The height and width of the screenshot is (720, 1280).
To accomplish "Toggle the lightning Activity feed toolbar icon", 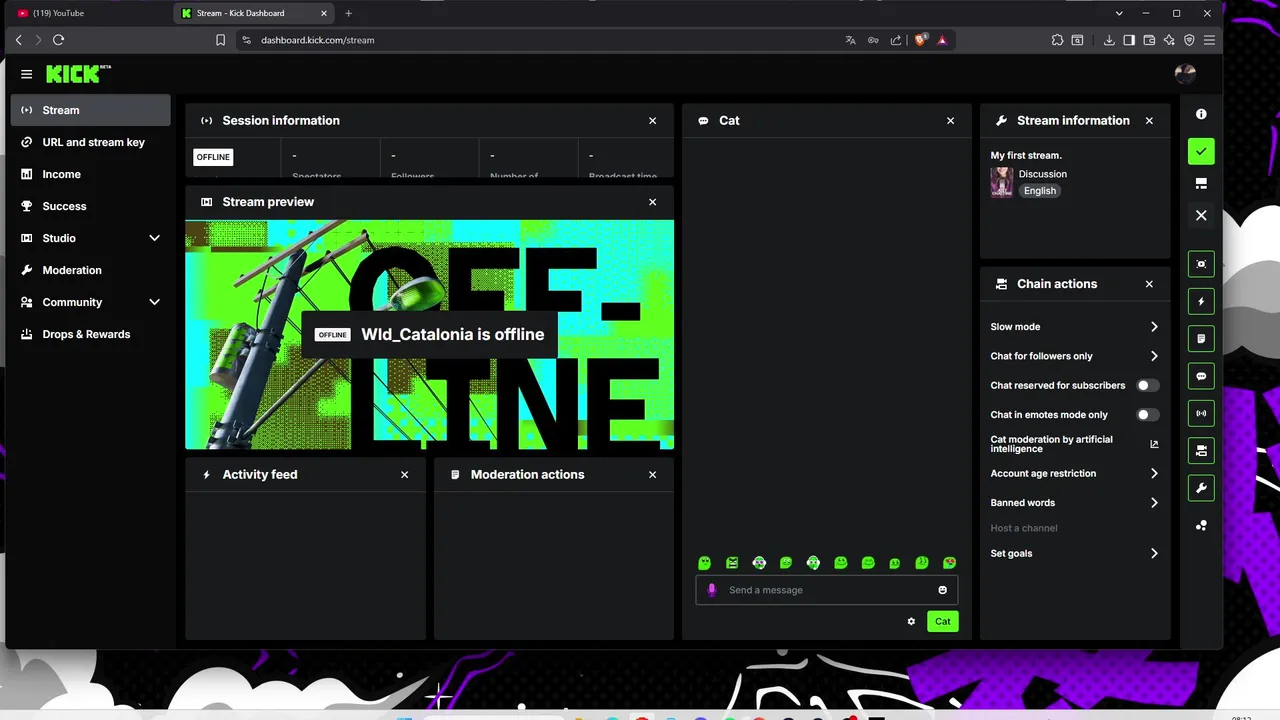I will (x=1201, y=301).
